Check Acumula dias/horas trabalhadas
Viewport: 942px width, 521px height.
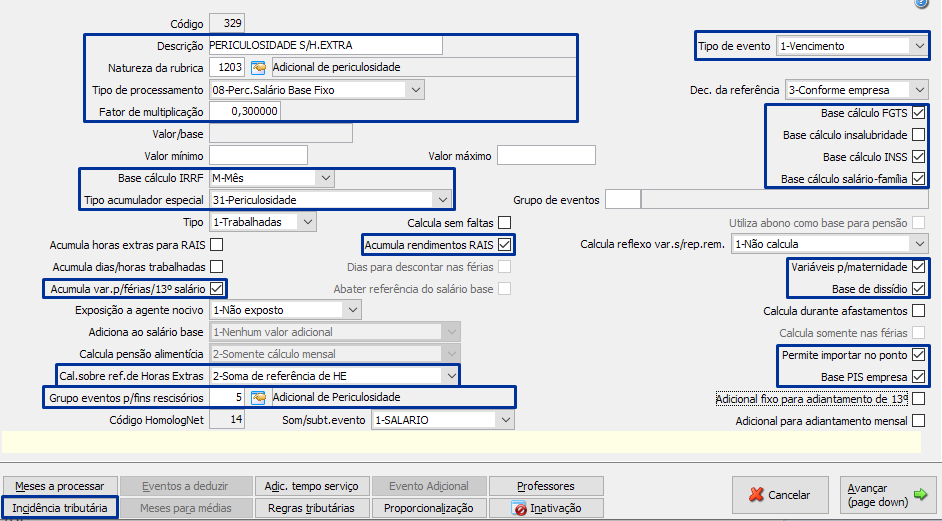point(216,267)
